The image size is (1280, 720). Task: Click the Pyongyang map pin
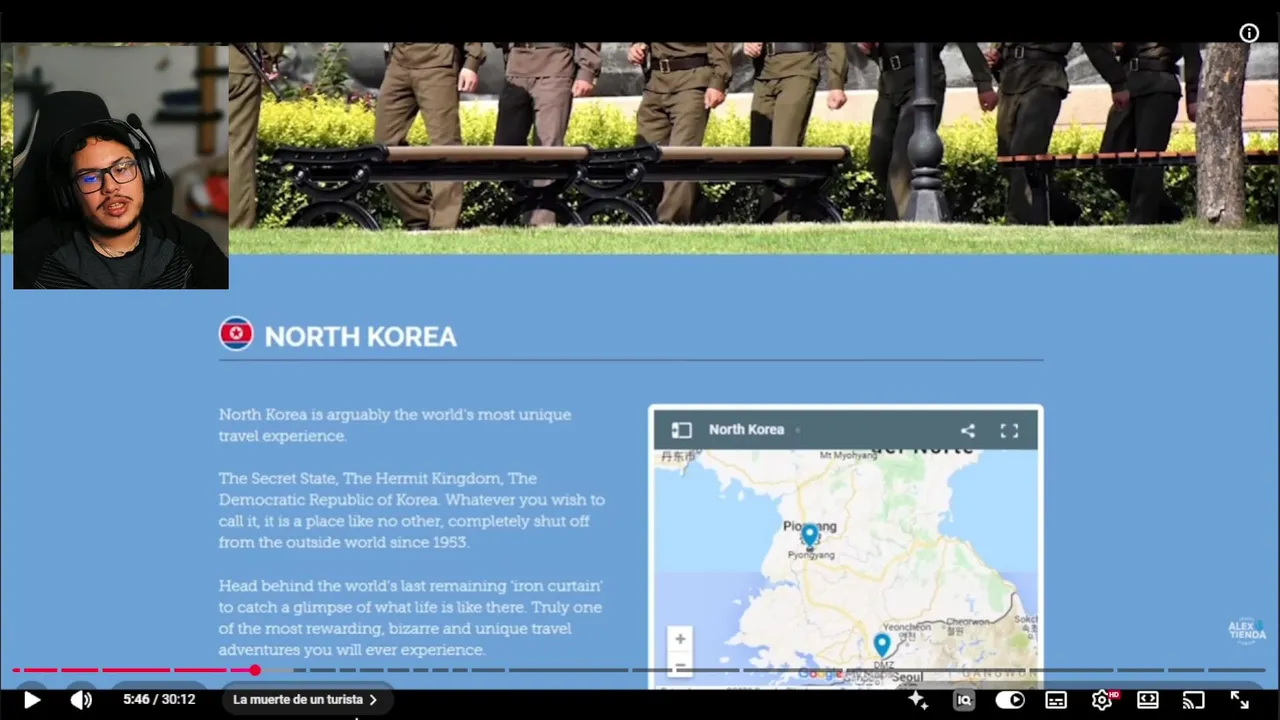pos(810,536)
